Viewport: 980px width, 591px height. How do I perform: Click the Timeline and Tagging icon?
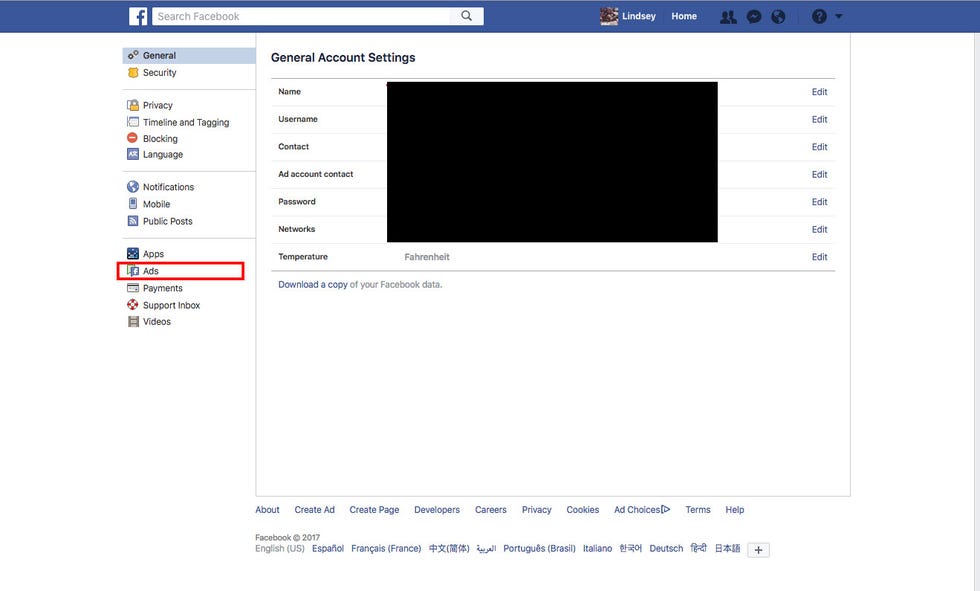(132, 122)
